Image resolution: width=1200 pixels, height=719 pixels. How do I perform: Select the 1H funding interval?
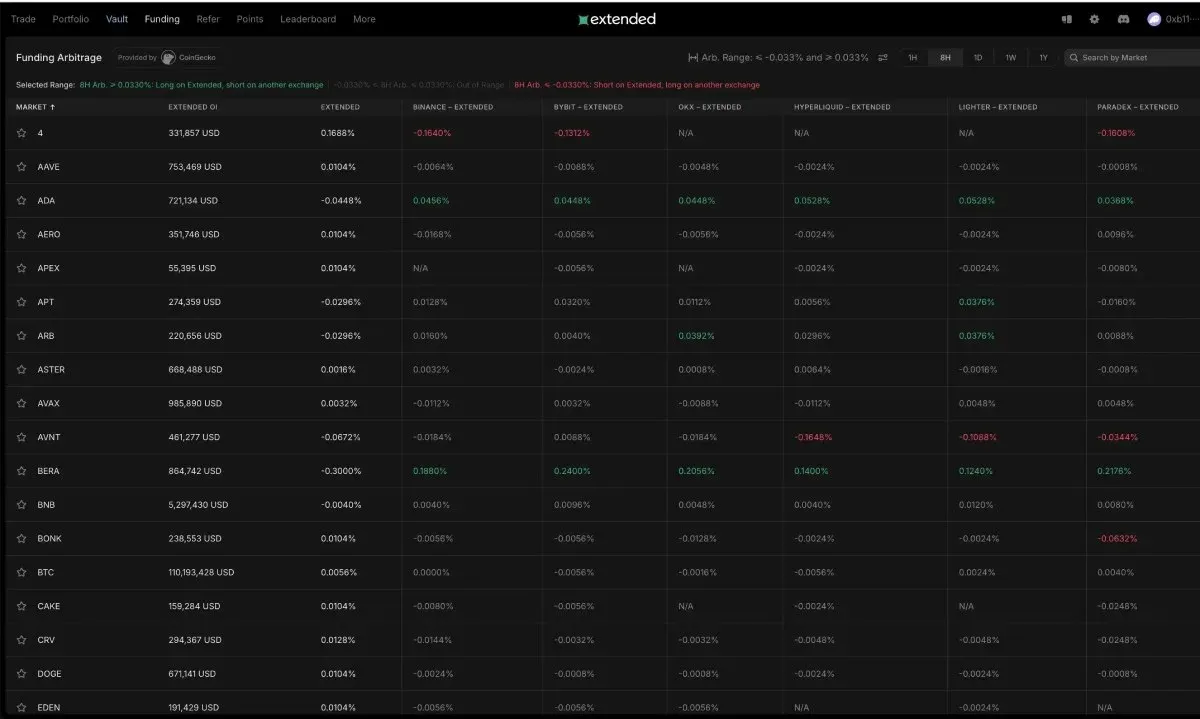(912, 58)
